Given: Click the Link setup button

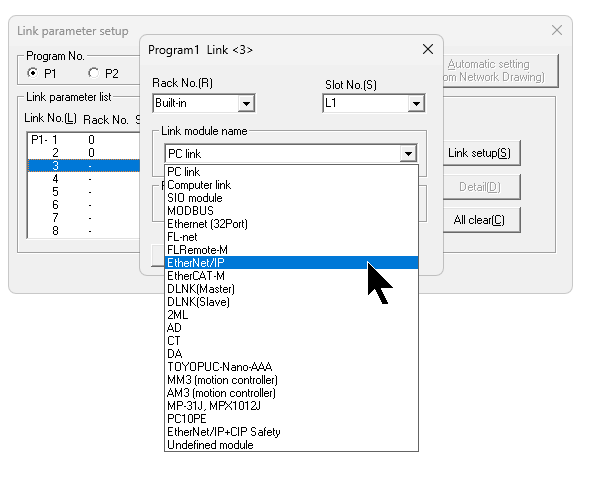Looking at the screenshot, I should tap(479, 153).
